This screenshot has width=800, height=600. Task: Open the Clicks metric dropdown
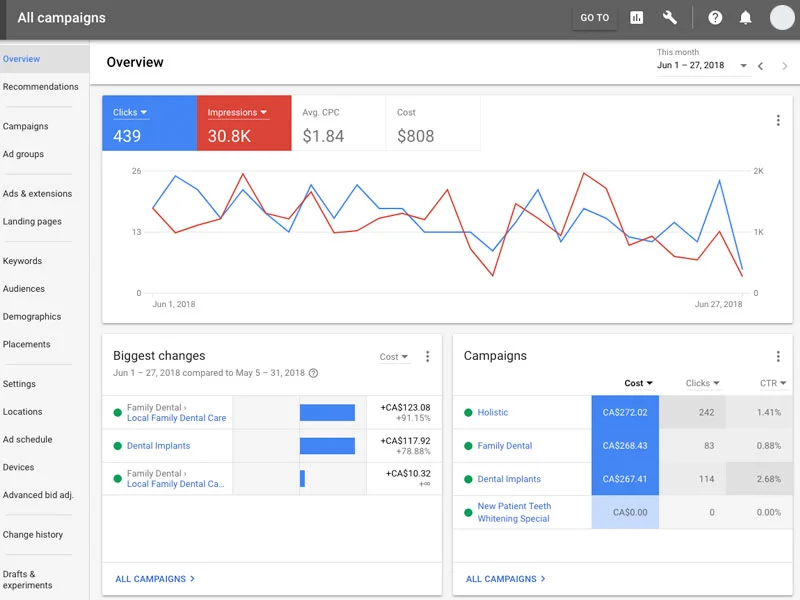(130, 112)
